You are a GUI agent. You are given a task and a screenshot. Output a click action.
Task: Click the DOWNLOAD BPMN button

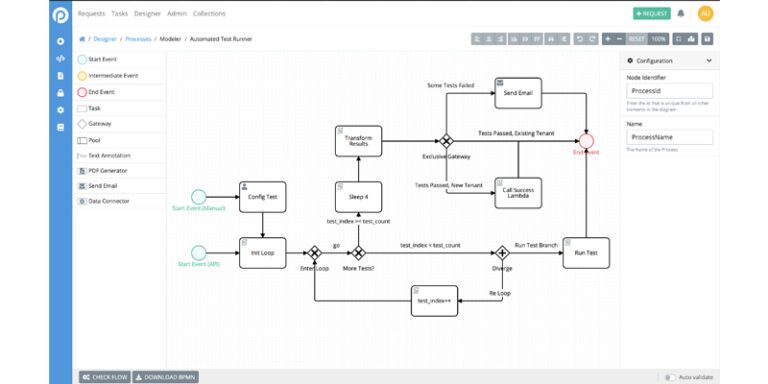tap(166, 377)
